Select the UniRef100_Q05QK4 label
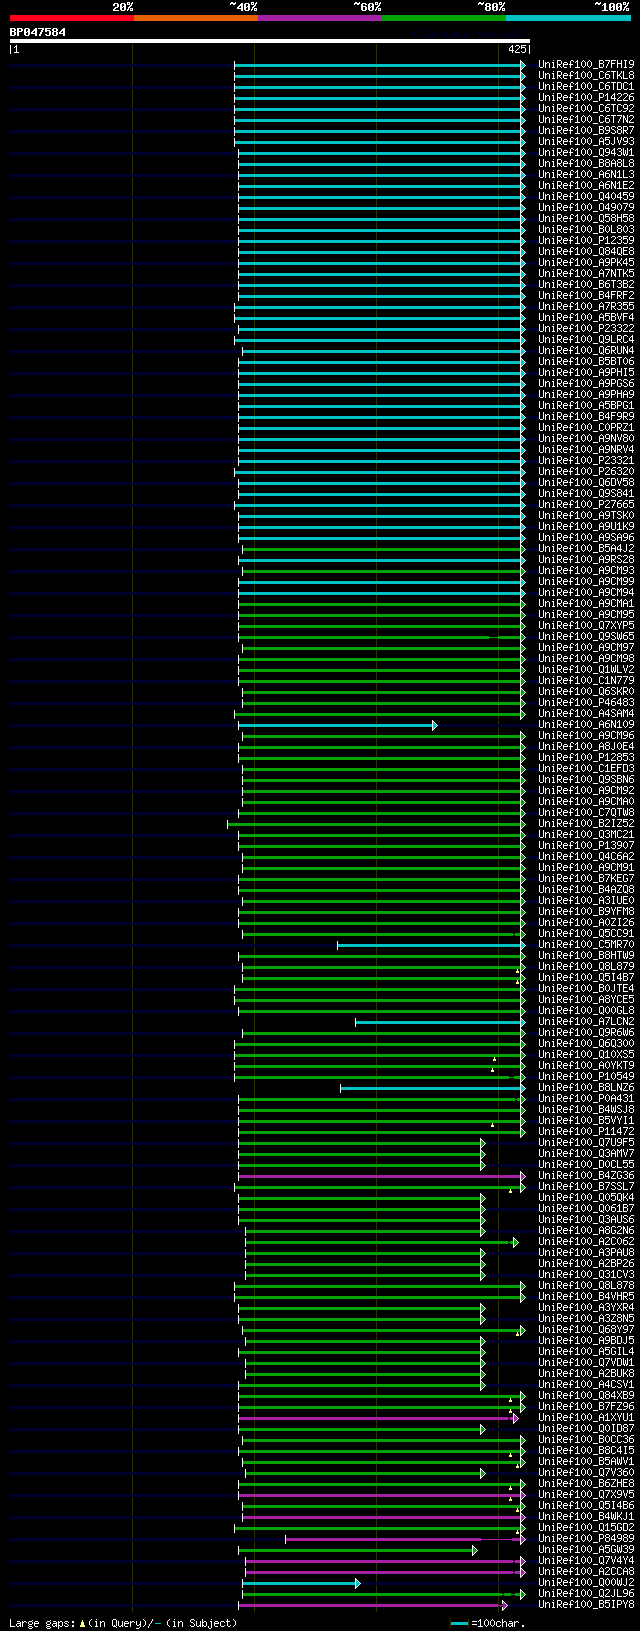640x1631 pixels. click(x=586, y=1197)
